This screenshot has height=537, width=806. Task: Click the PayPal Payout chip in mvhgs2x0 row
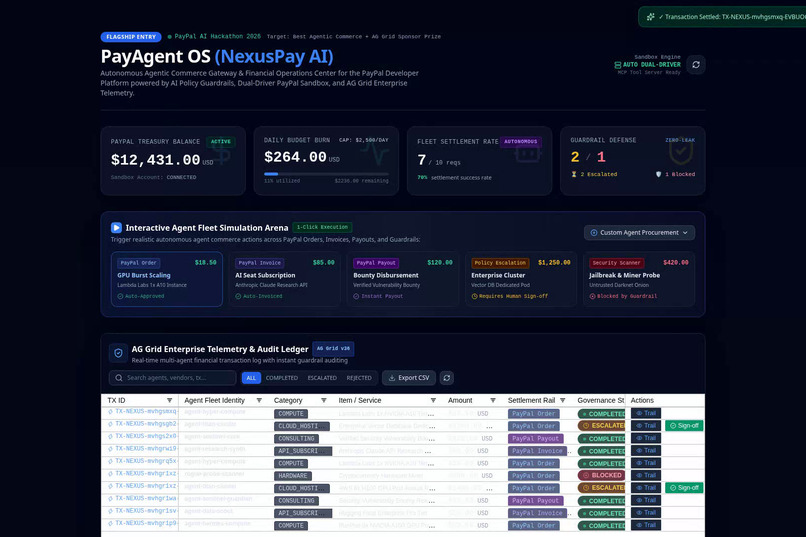[x=536, y=438]
